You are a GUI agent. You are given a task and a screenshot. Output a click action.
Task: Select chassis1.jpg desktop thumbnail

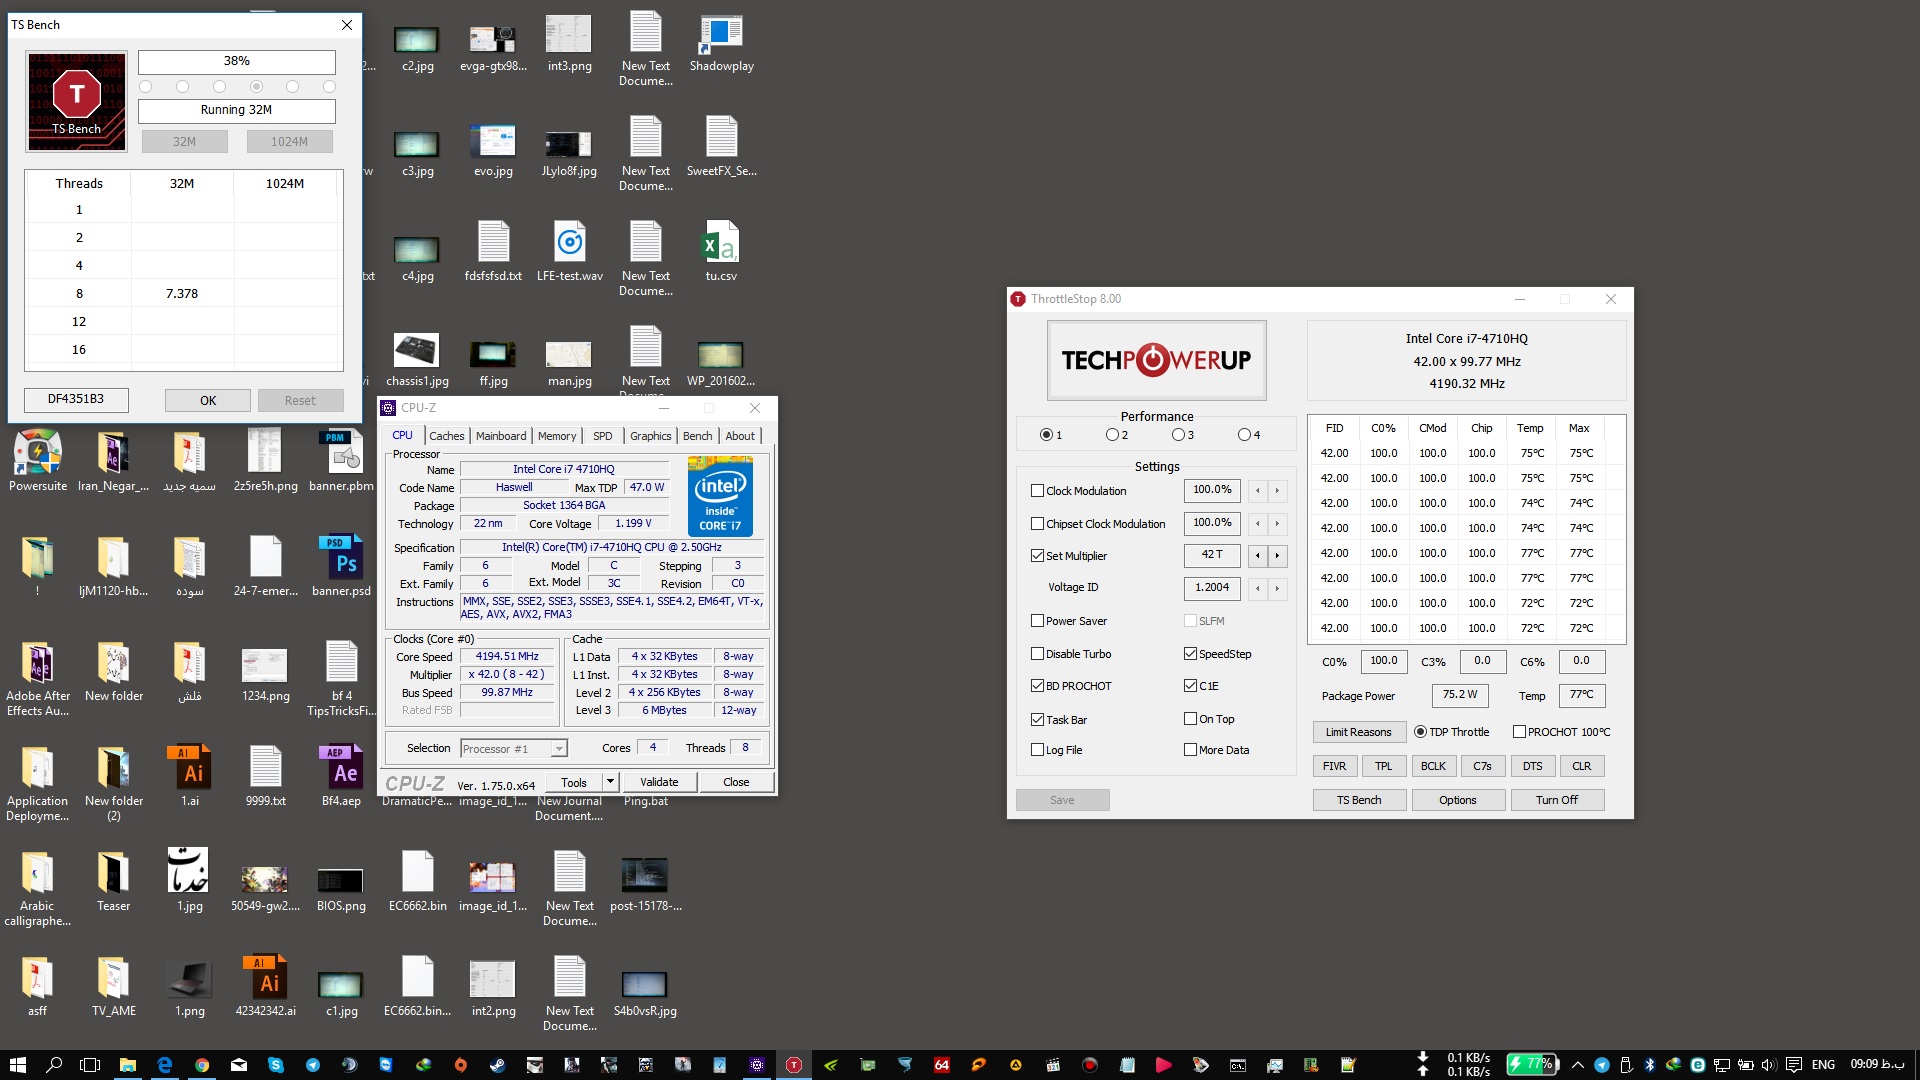click(x=417, y=358)
